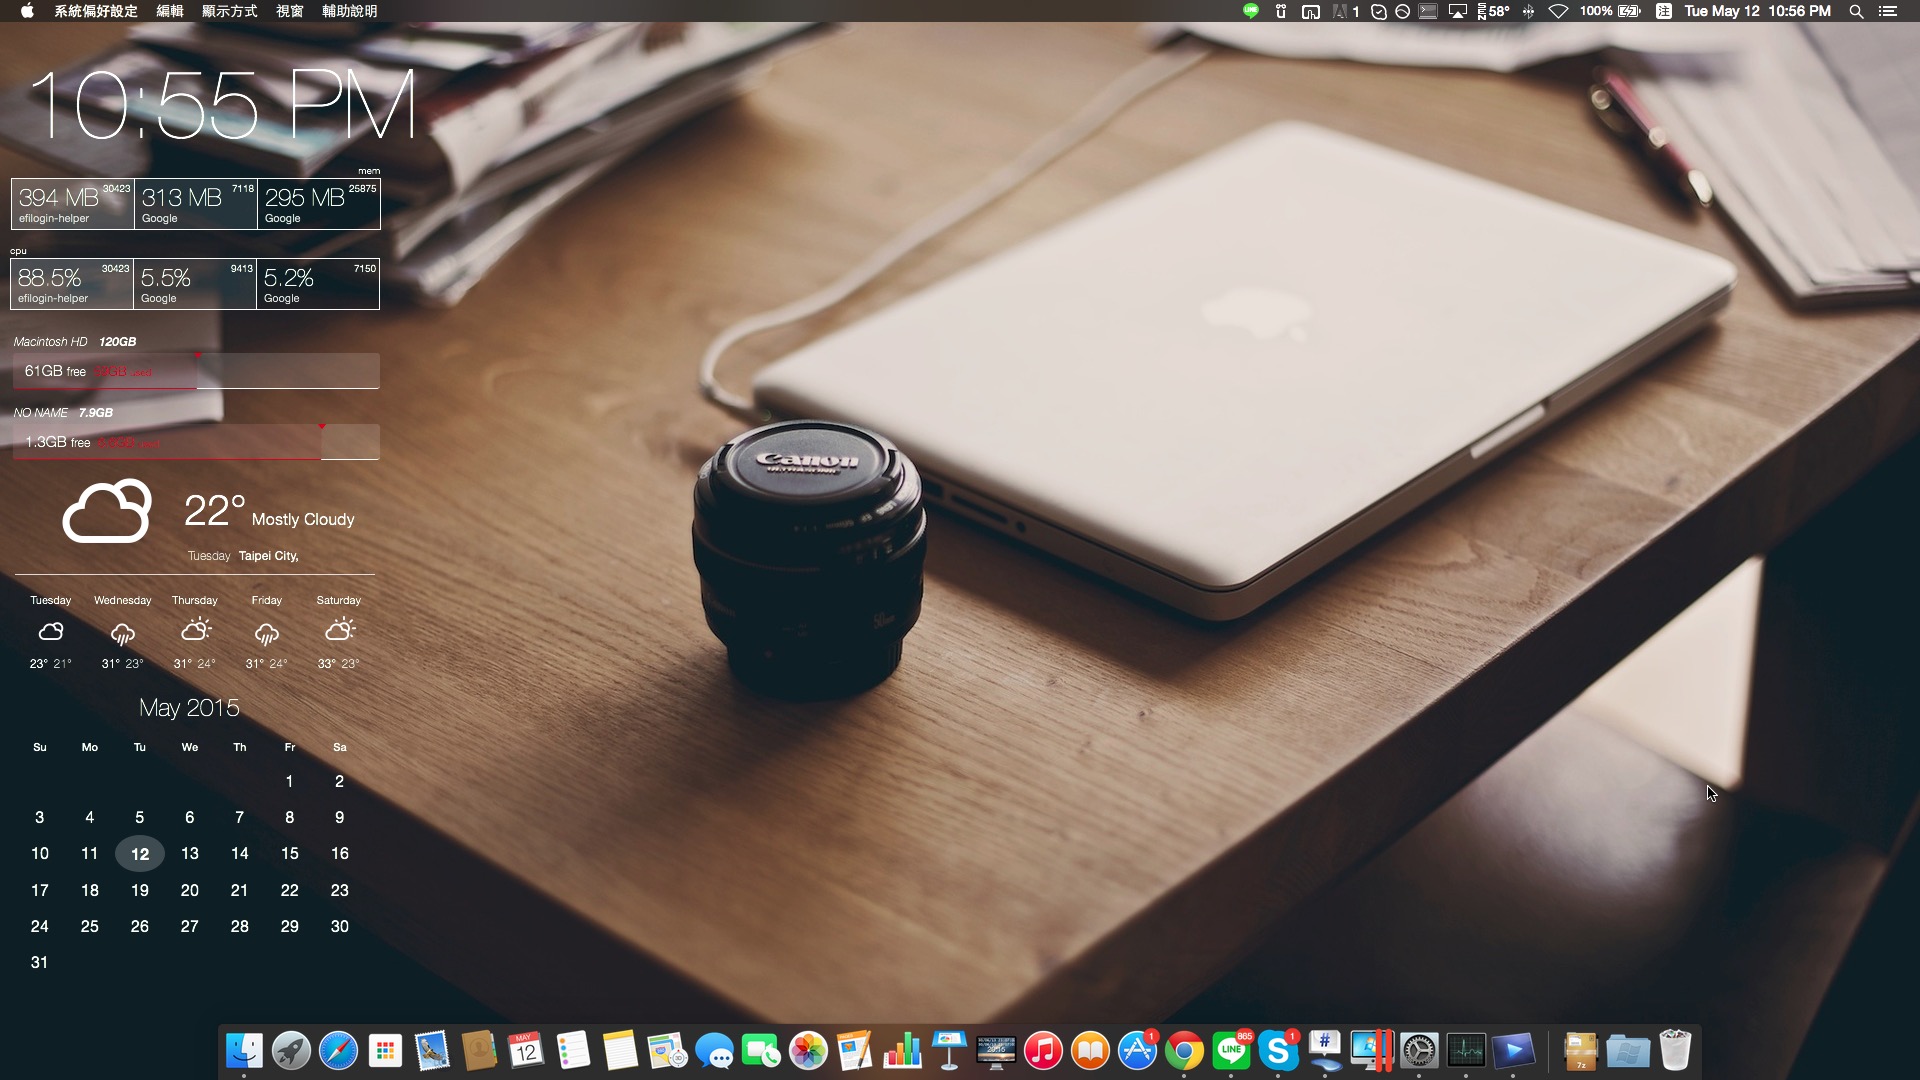The image size is (1920, 1080).
Task: Open the Photos app in dock
Action: (808, 1051)
